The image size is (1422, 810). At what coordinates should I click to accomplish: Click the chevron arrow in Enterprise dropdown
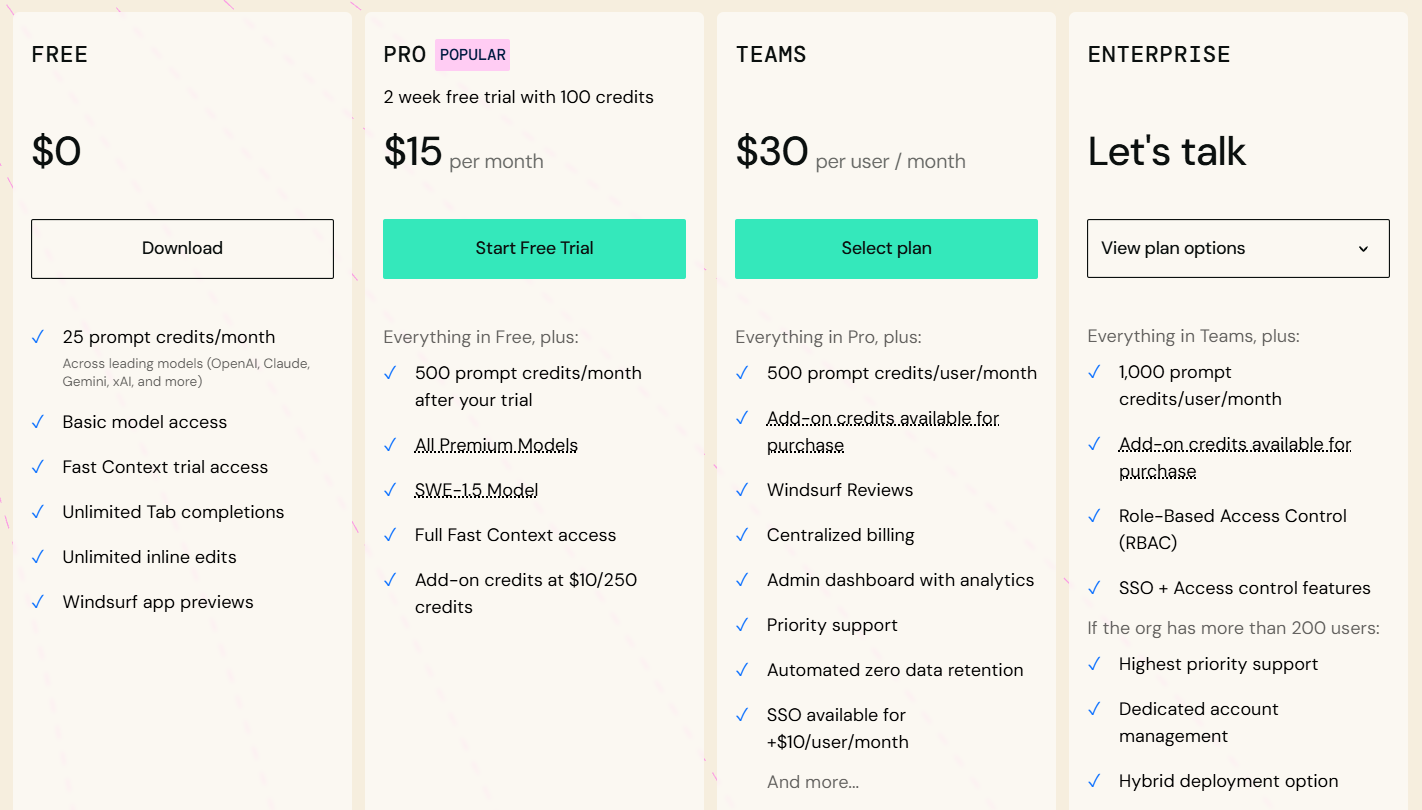pos(1363,249)
